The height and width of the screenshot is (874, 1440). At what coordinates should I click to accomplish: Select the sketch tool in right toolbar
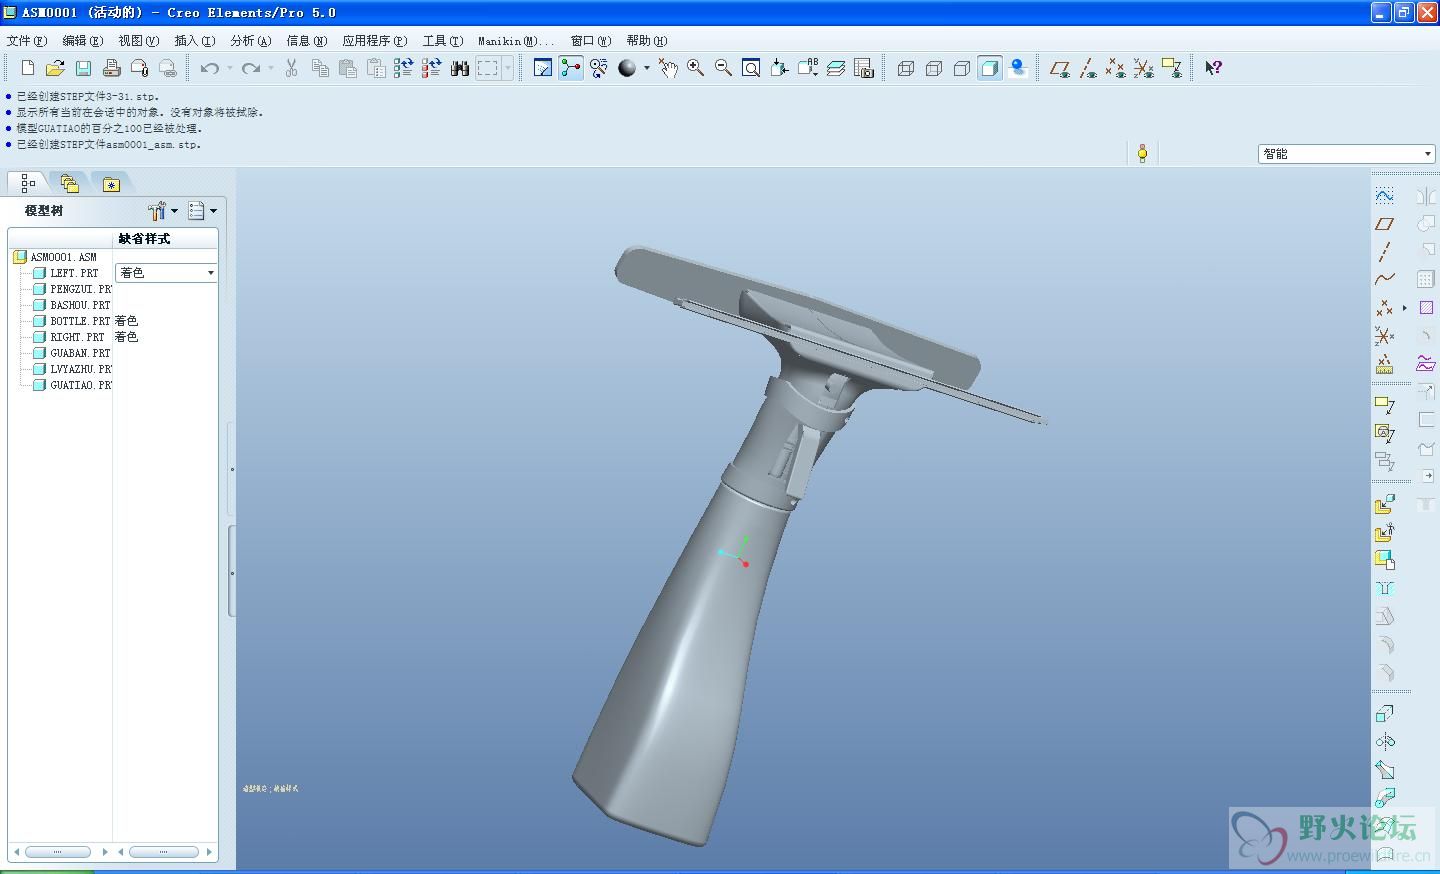(1384, 196)
